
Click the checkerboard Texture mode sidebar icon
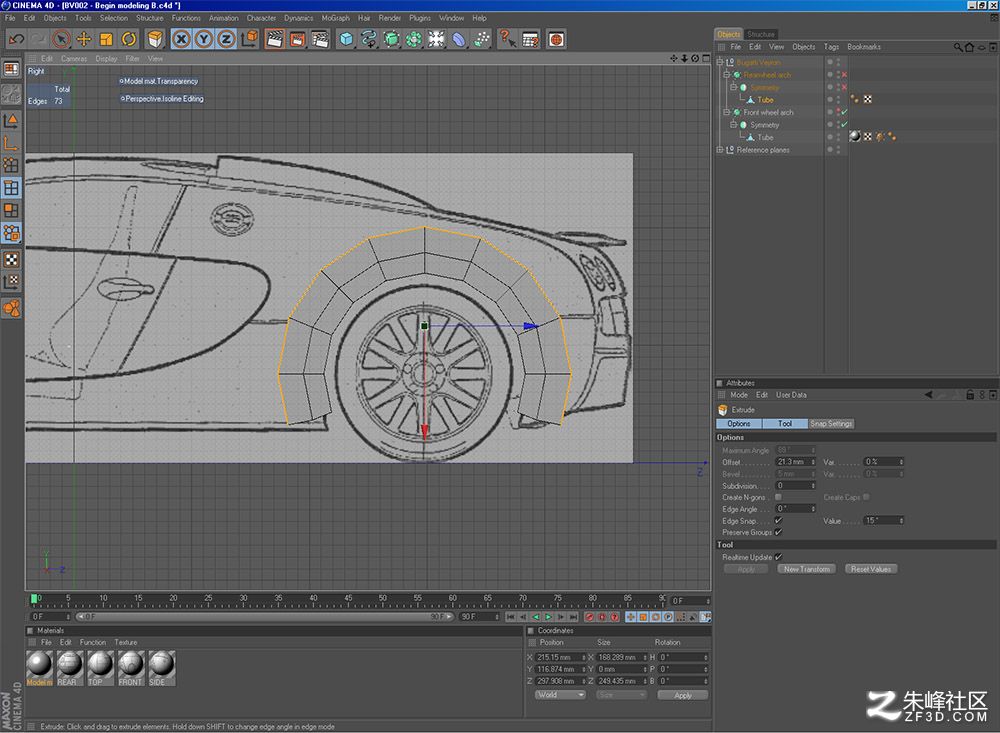coord(11,259)
